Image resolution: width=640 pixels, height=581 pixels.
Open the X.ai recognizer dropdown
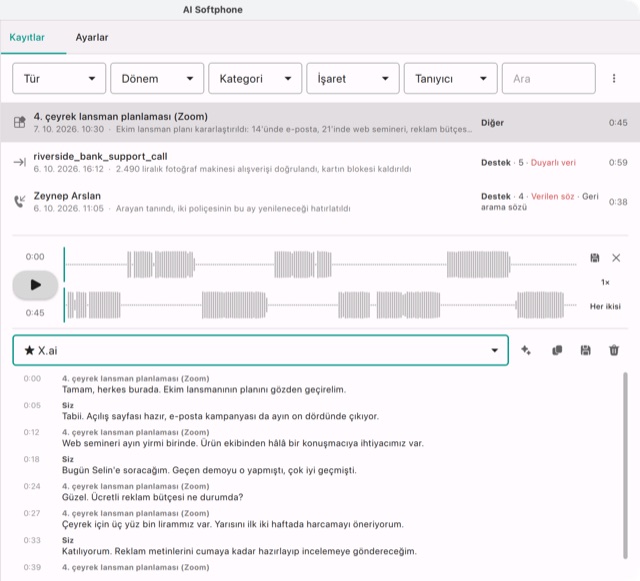(260, 350)
